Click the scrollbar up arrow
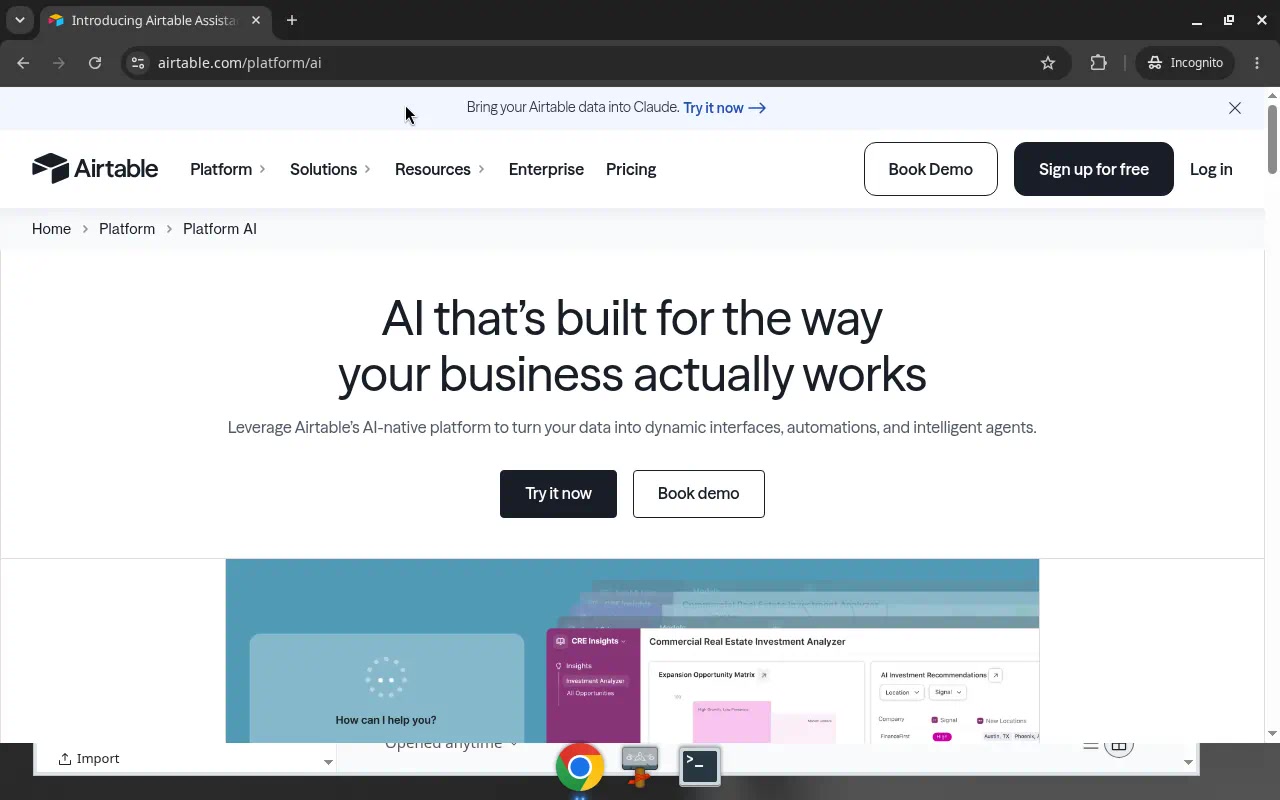1280x800 pixels. (x=1272, y=95)
